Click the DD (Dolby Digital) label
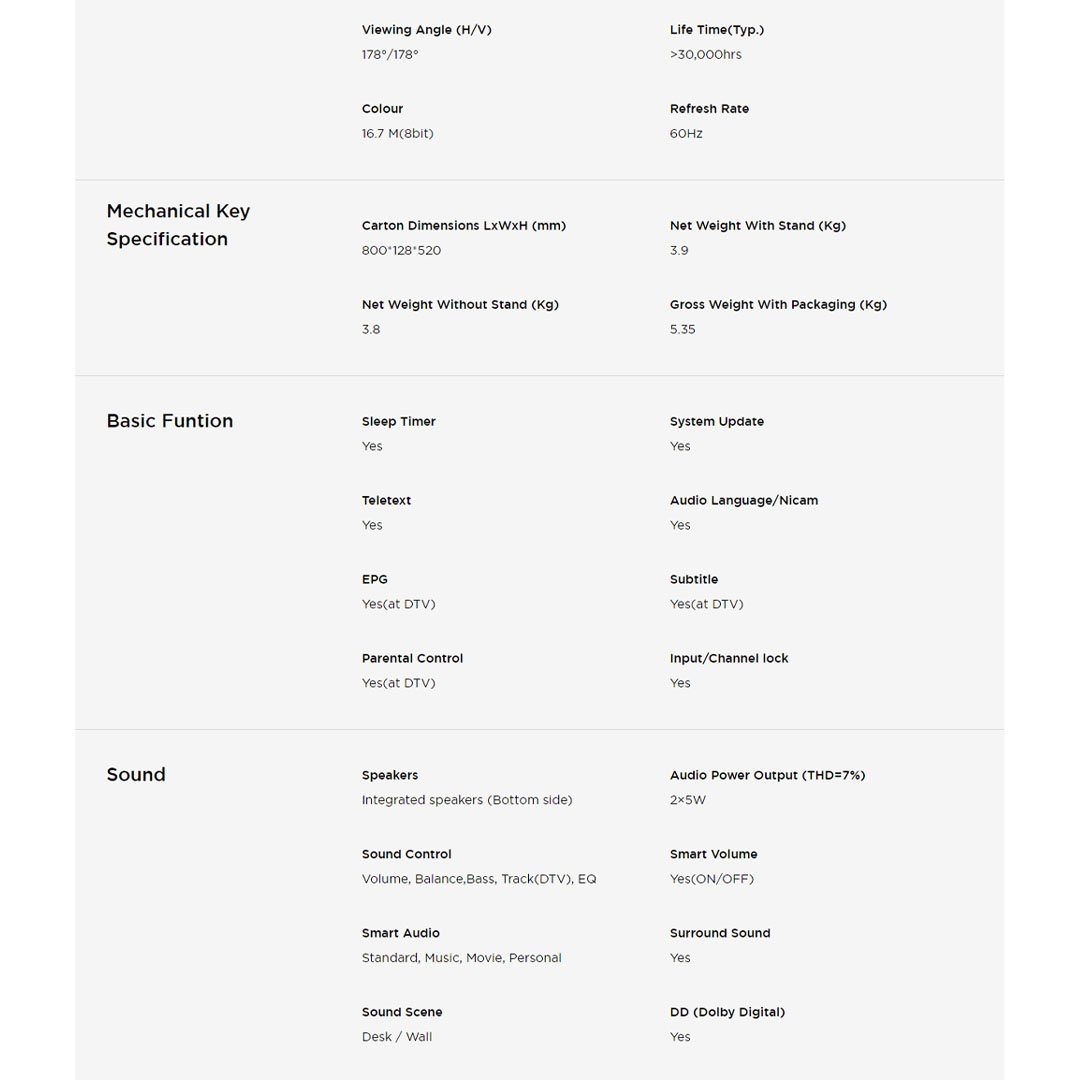 (727, 1013)
